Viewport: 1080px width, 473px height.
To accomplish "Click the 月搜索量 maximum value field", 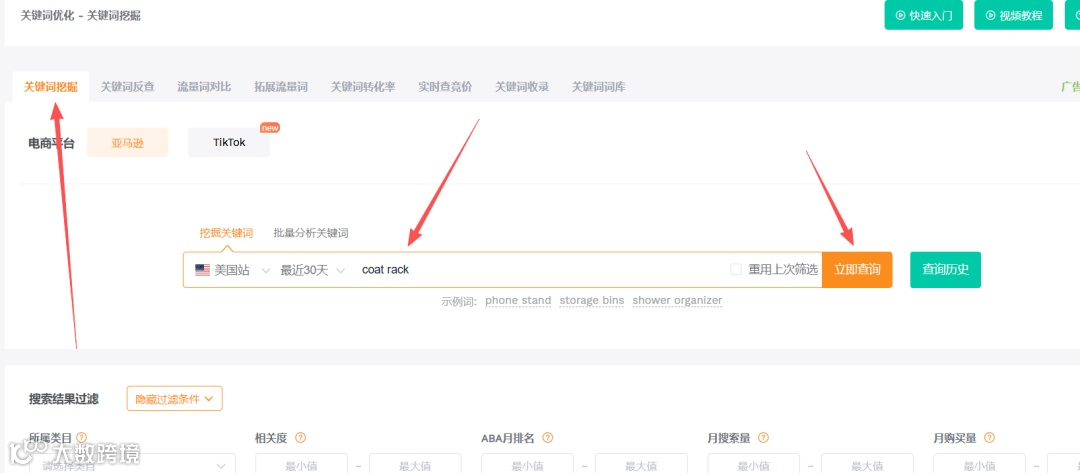I will pos(867,463).
